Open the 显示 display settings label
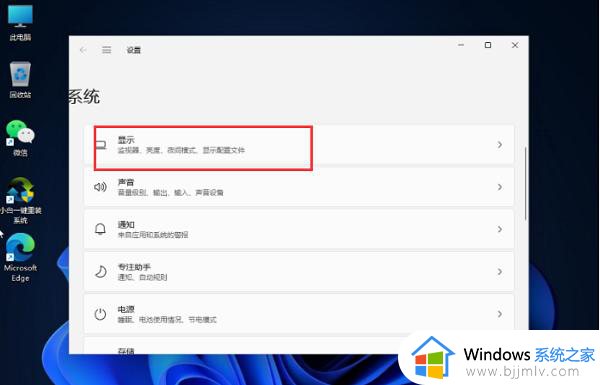 126,140
